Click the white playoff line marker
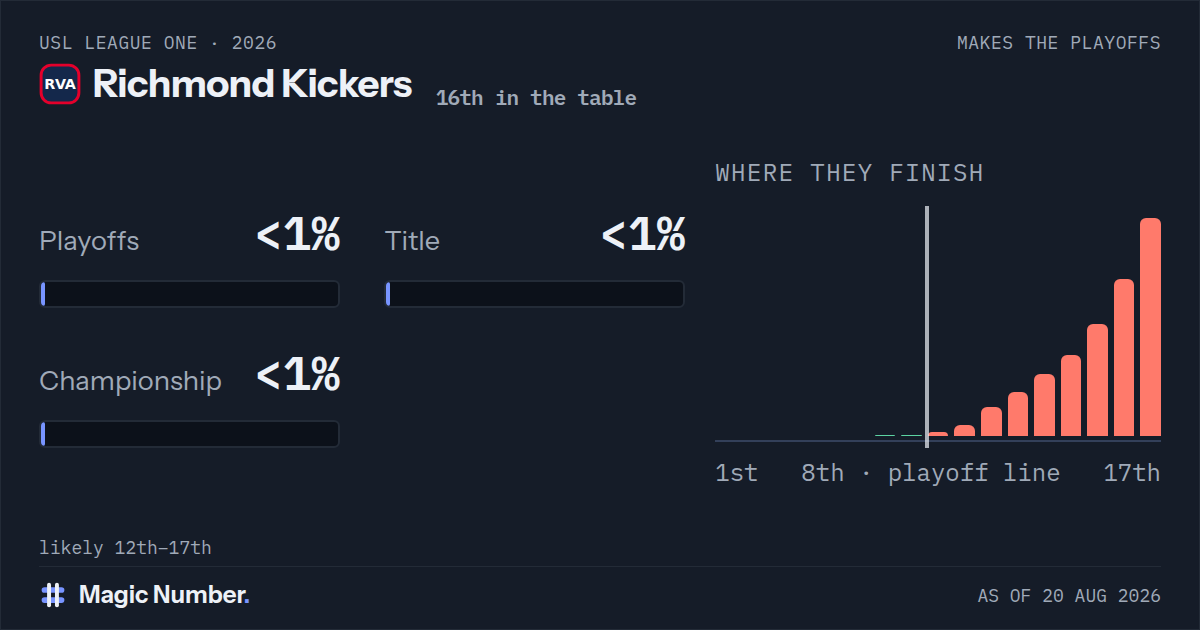 coord(927,322)
